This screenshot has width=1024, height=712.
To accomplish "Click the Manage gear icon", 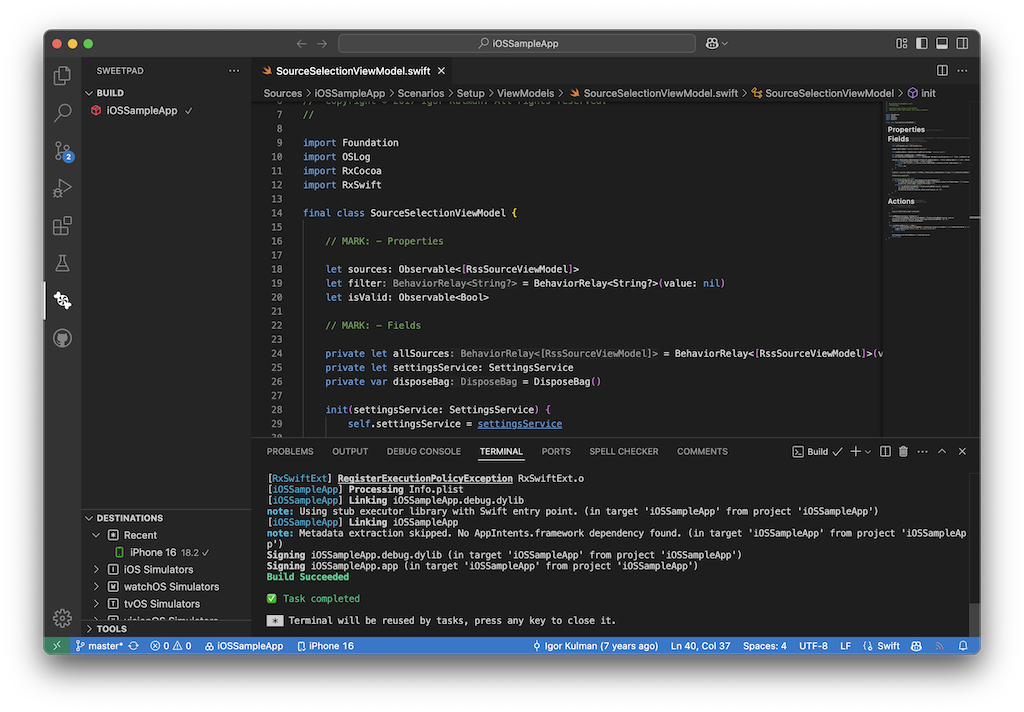I will click(62, 617).
